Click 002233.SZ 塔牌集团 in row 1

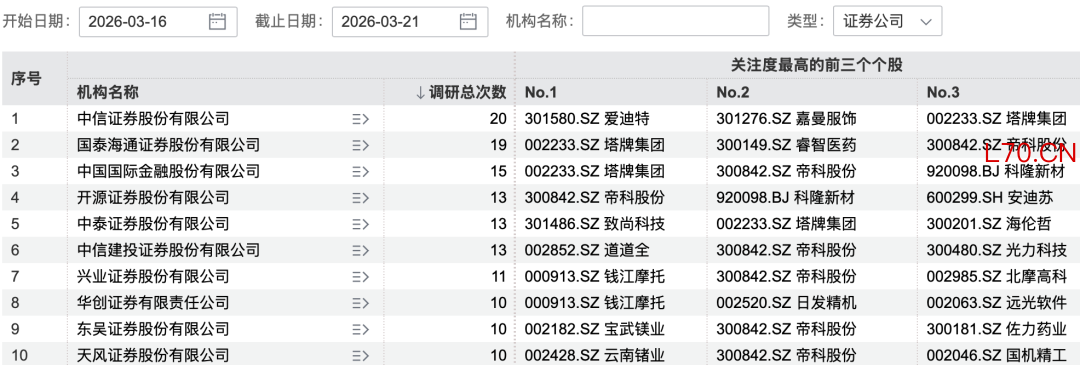coord(997,119)
